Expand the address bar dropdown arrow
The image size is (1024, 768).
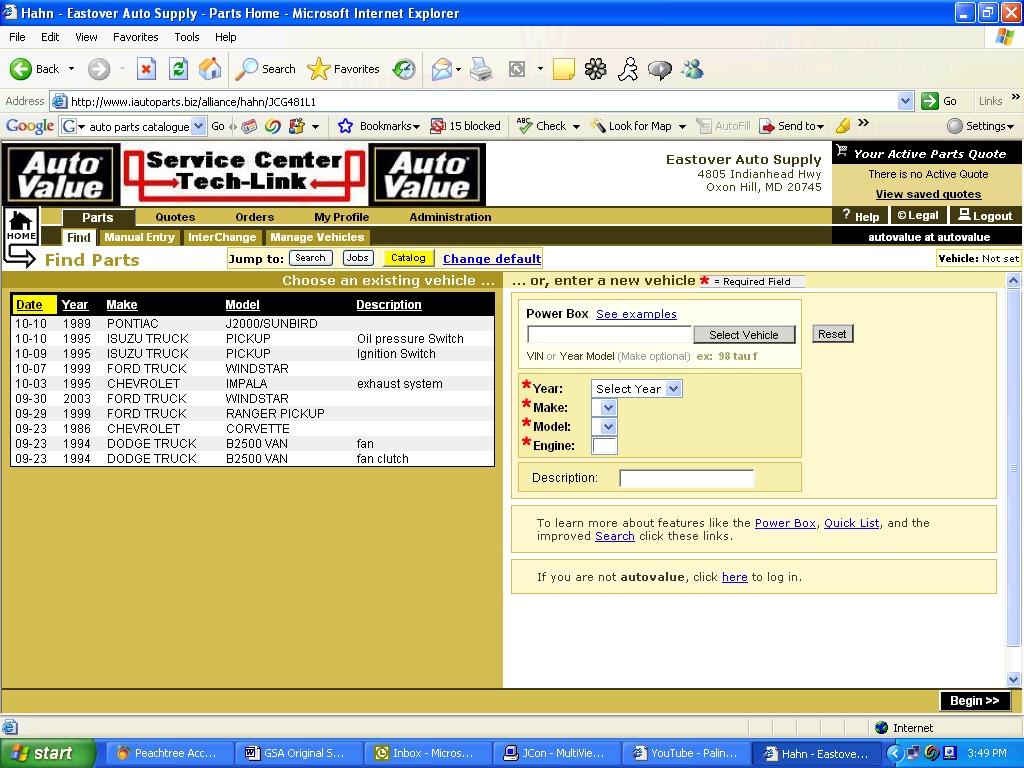click(x=905, y=101)
